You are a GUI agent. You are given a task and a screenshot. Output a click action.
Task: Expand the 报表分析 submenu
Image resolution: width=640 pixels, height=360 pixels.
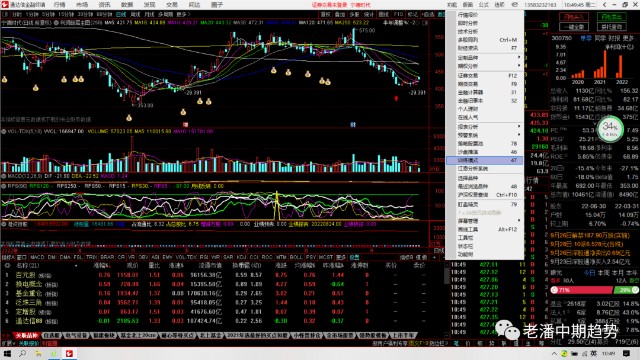point(485,127)
